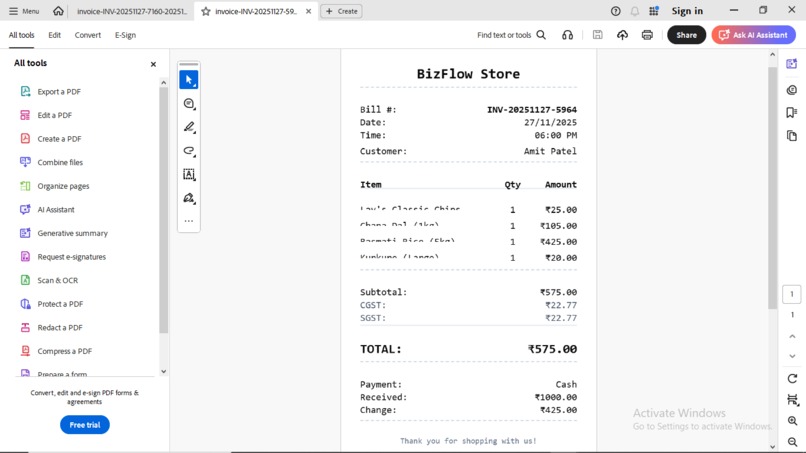Click the TOTAL amount ₹575.00
Image resolution: width=806 pixels, height=453 pixels.
point(552,349)
